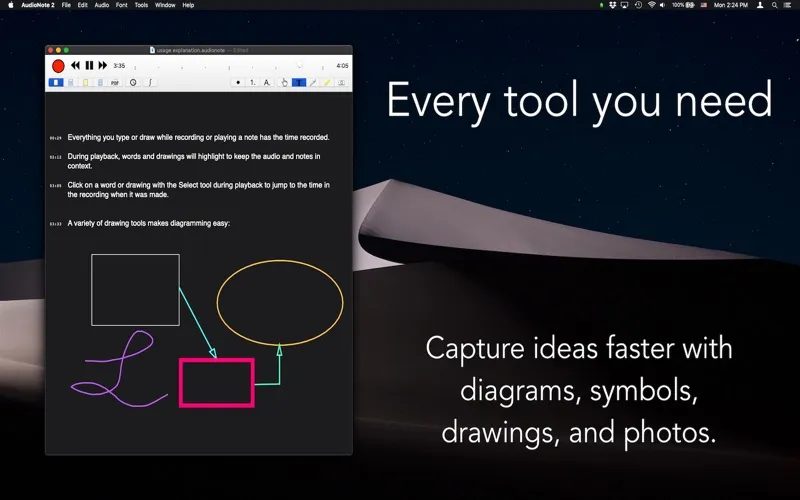
Task: Click the 3:35 elapsed time label
Action: 119,66
